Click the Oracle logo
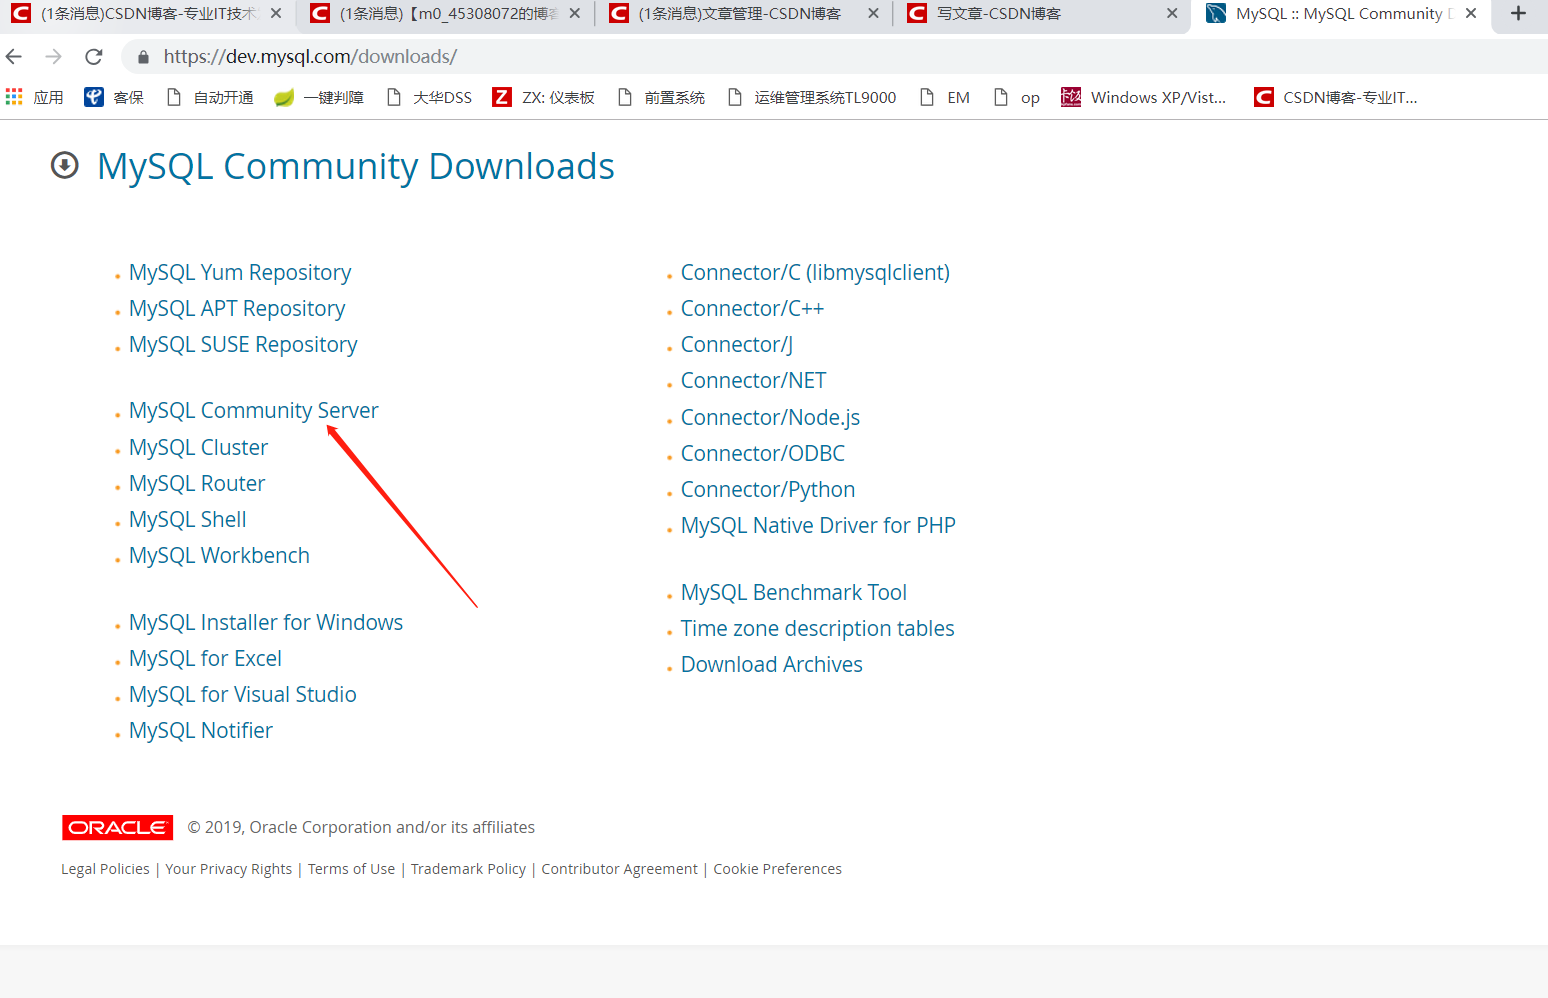 pyautogui.click(x=117, y=828)
